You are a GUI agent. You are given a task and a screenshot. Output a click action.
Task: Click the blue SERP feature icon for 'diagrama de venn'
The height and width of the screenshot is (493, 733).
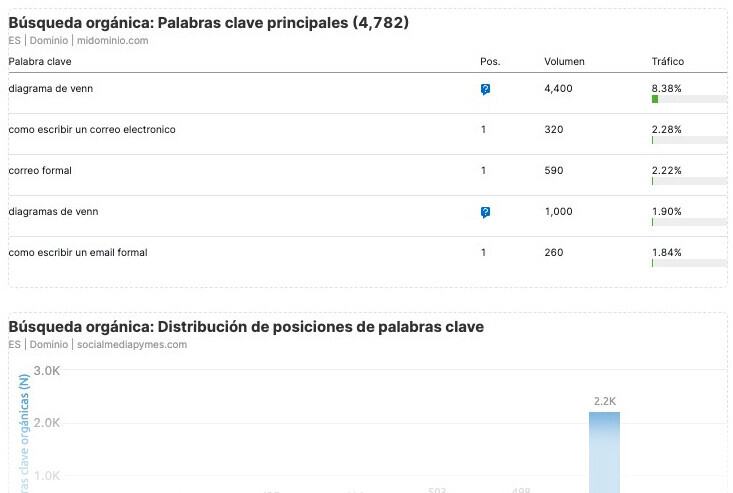point(485,89)
